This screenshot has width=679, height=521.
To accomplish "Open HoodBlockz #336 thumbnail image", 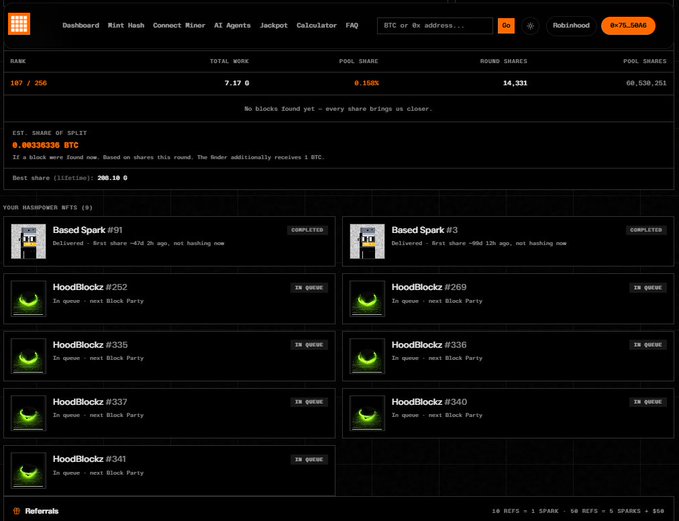I will click(x=367, y=356).
